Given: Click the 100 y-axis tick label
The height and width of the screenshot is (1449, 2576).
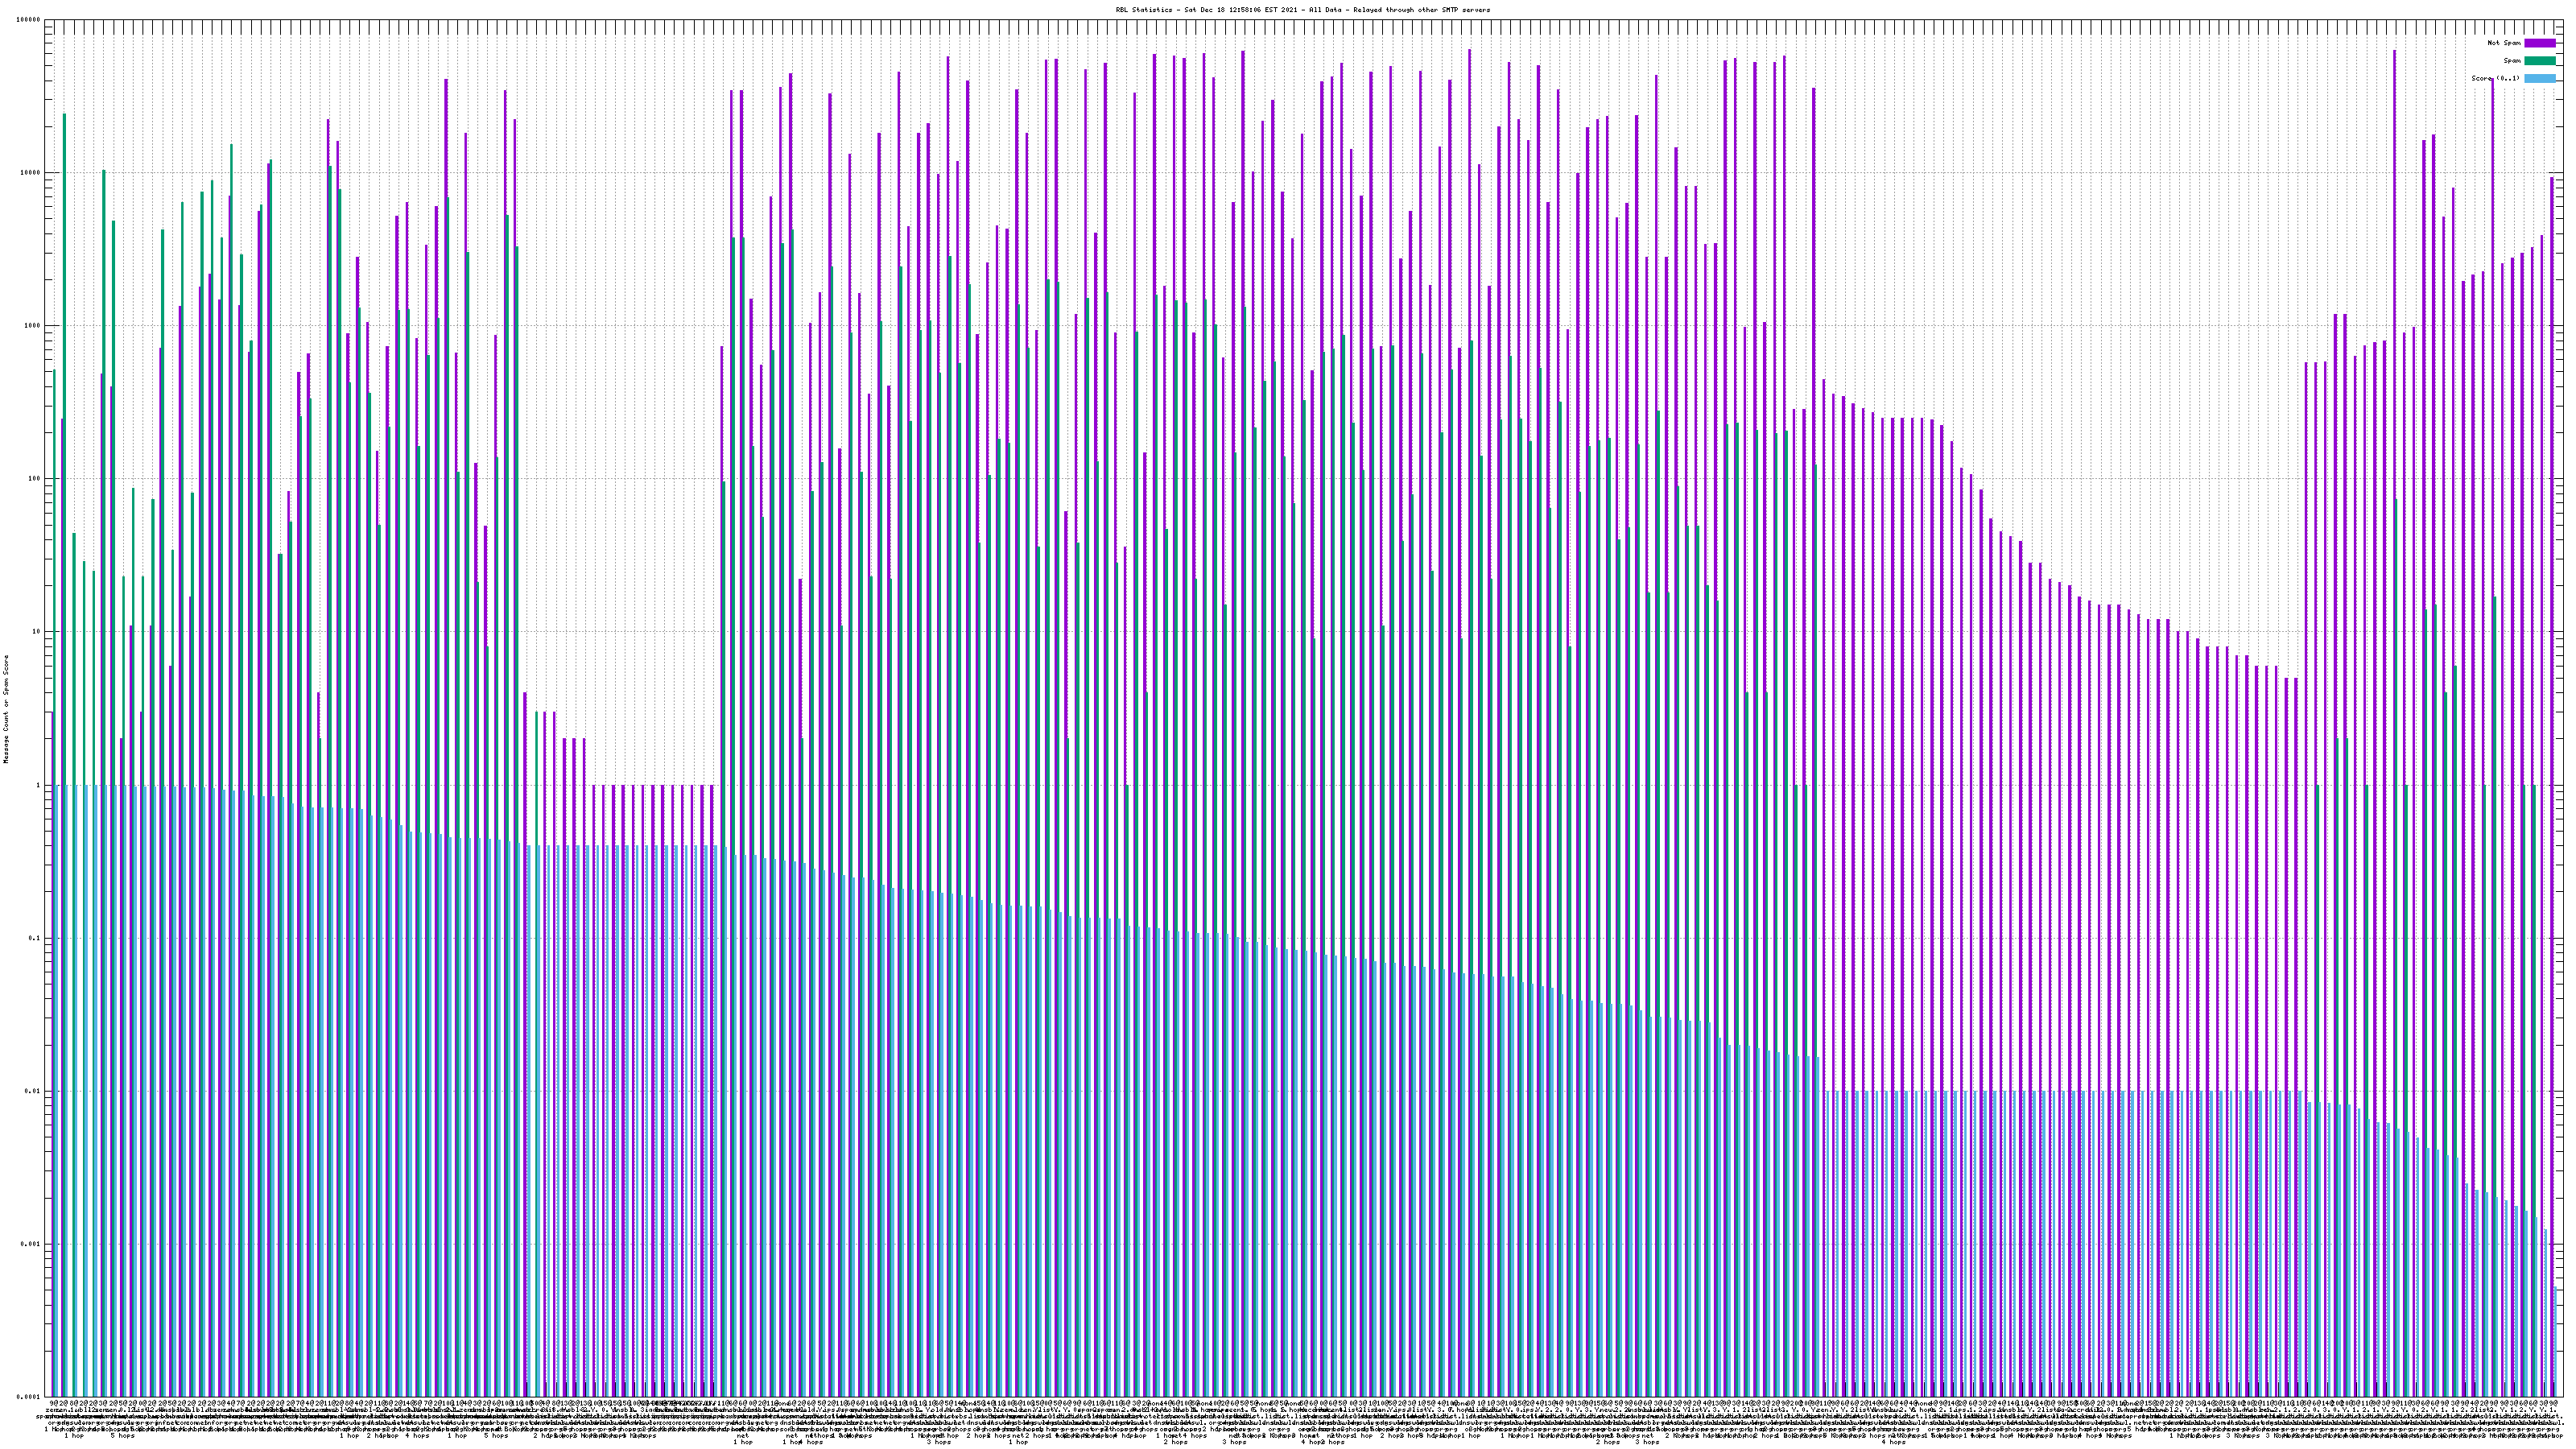Looking at the screenshot, I should click(x=35, y=479).
